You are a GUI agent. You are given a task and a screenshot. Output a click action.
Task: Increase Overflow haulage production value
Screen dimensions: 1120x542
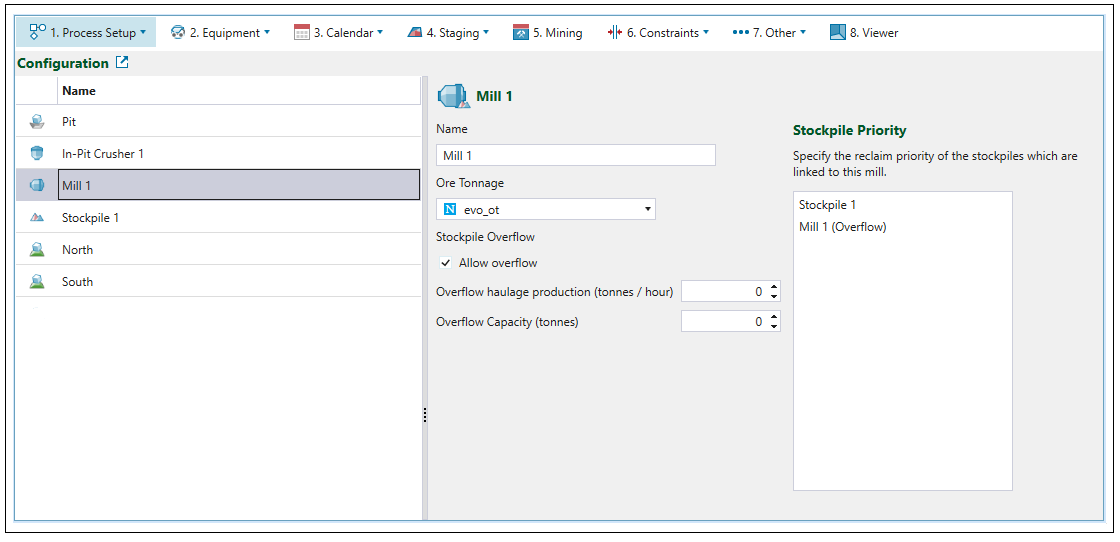coord(774,288)
